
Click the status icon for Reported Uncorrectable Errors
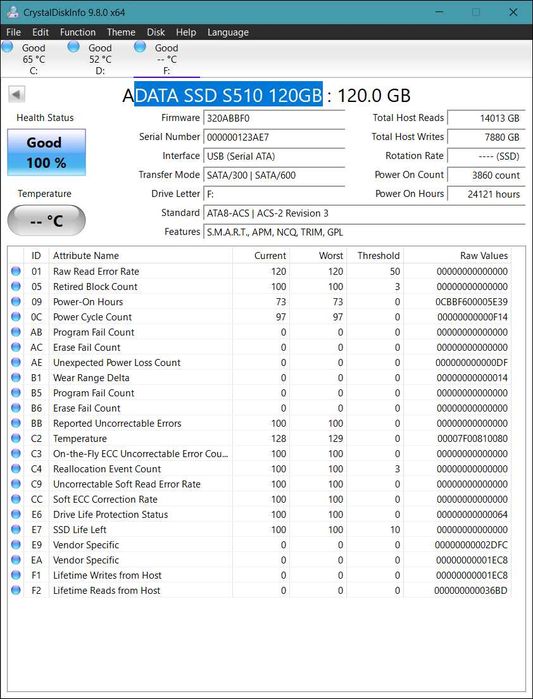tap(16, 423)
